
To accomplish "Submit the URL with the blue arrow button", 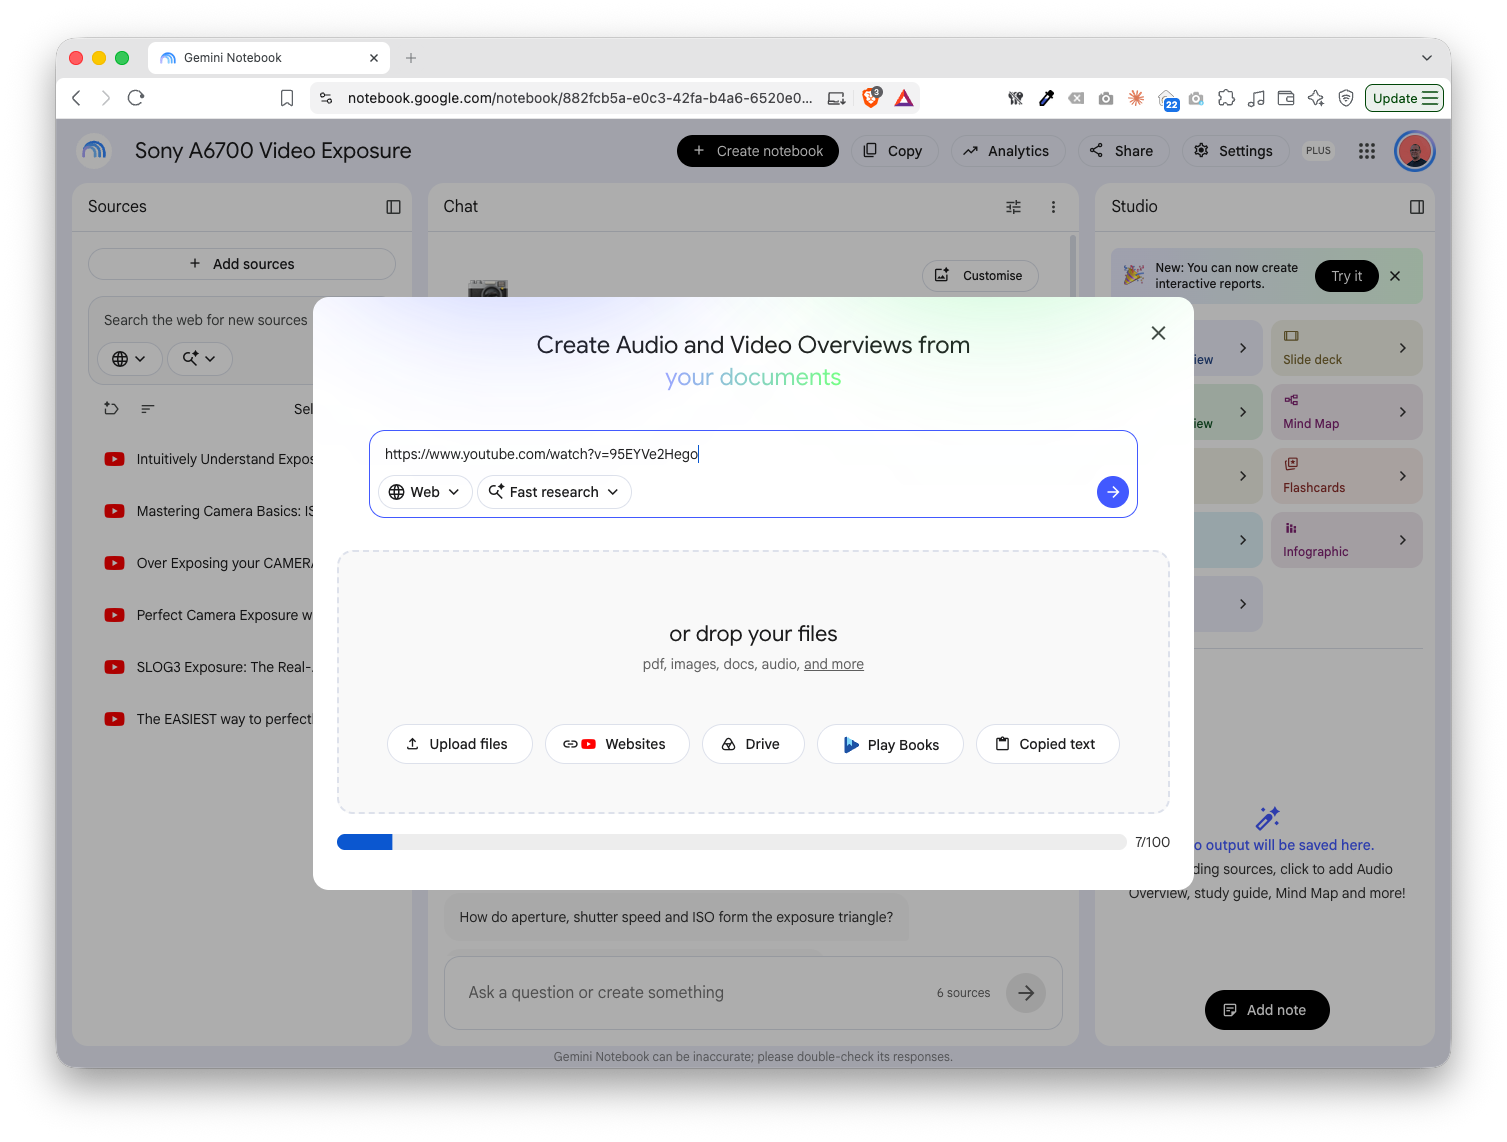I will 1113,492.
